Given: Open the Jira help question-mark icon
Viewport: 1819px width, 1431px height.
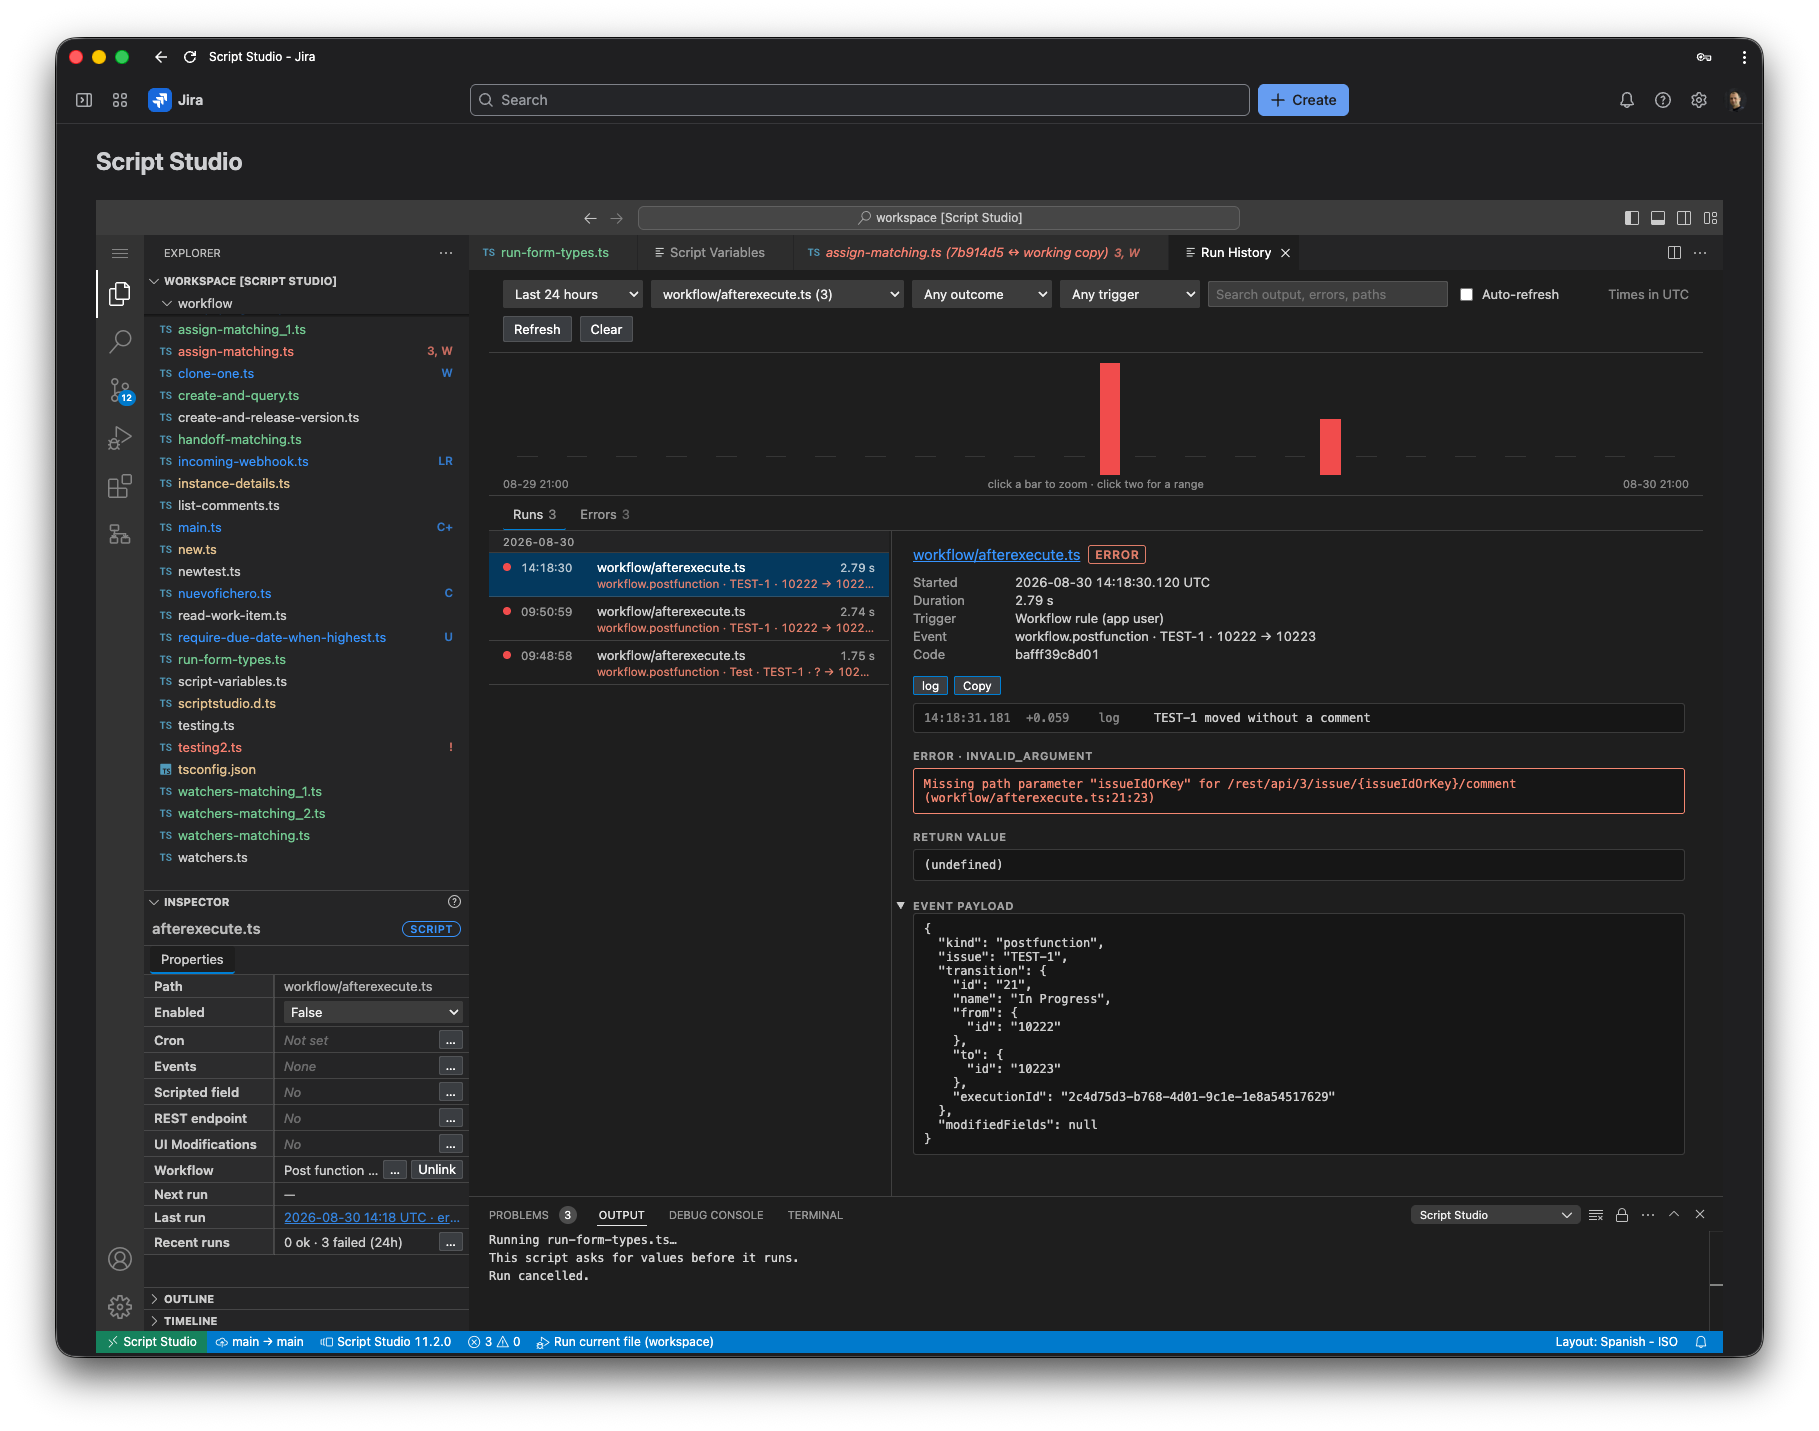Looking at the screenshot, I should click(x=1663, y=100).
